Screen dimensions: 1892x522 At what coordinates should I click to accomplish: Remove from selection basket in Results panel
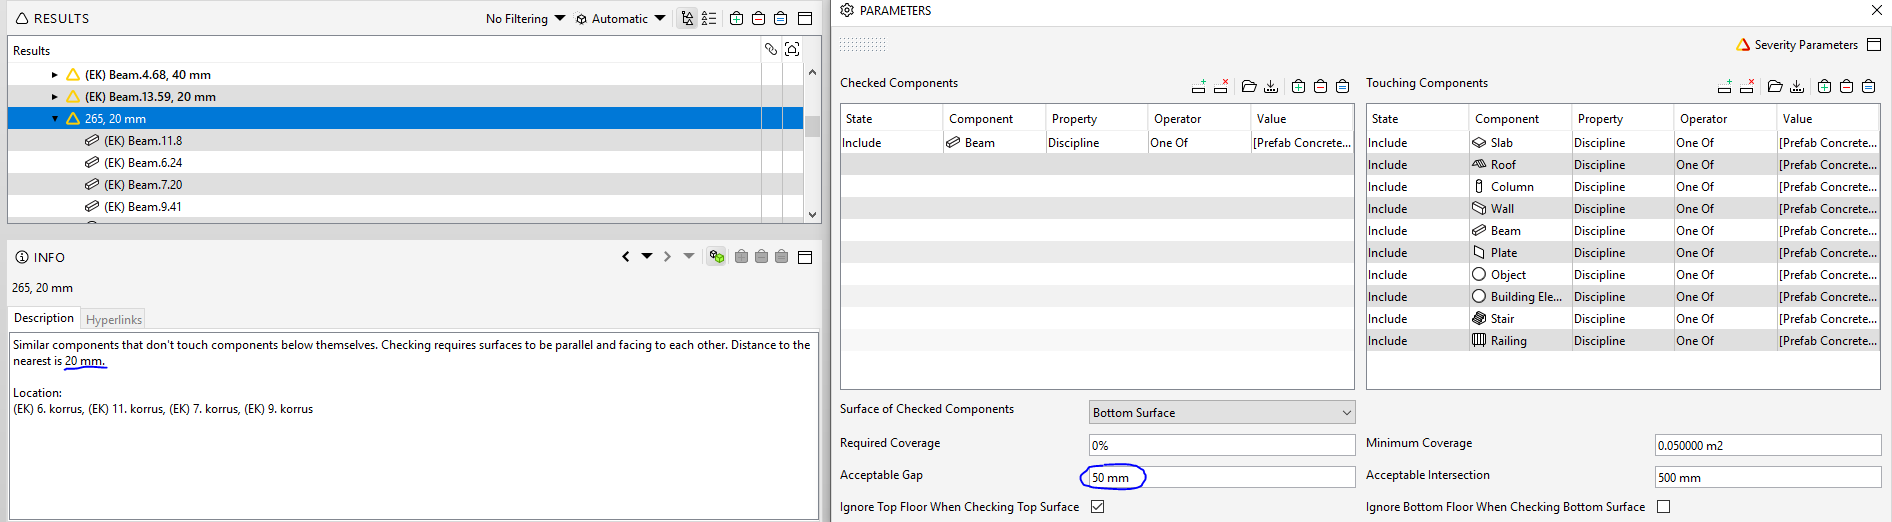[758, 18]
